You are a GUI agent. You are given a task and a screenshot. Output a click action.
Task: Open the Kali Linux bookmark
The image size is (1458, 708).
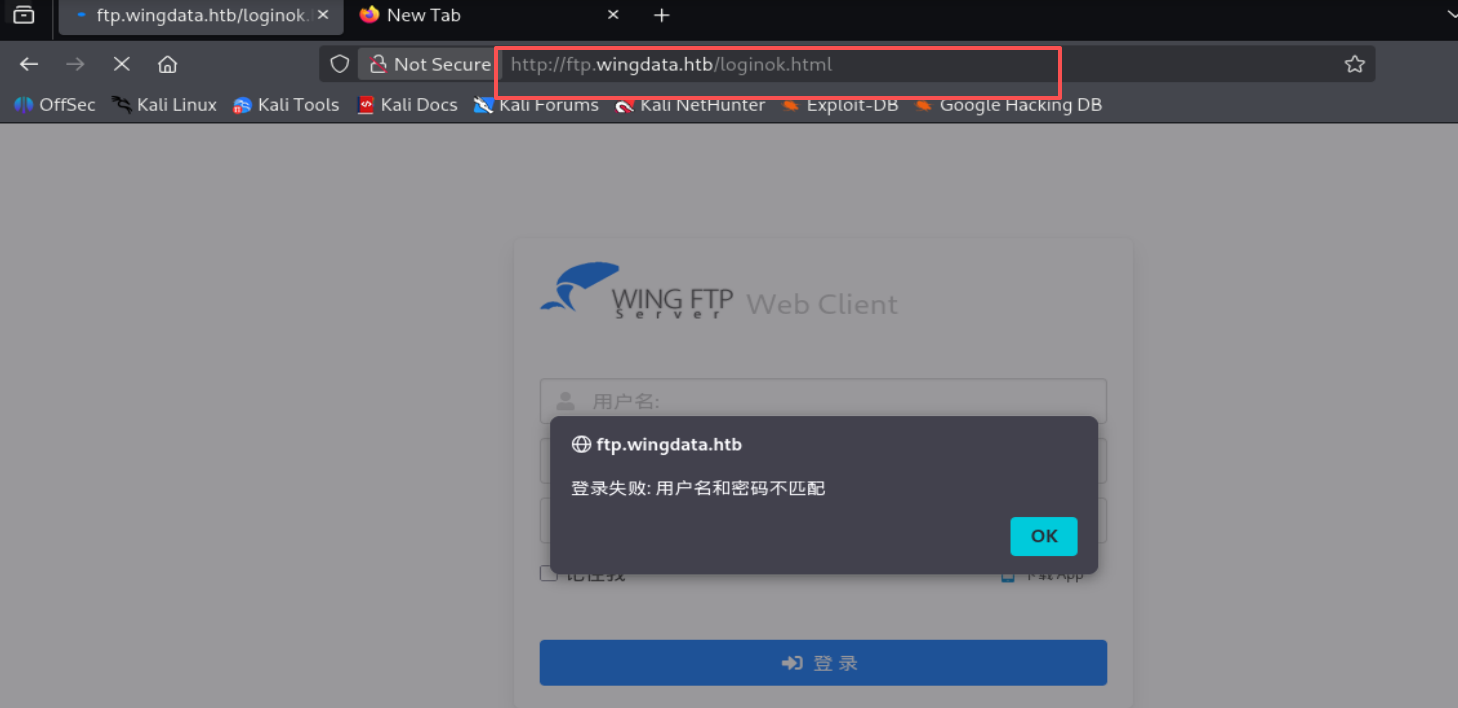tap(164, 105)
